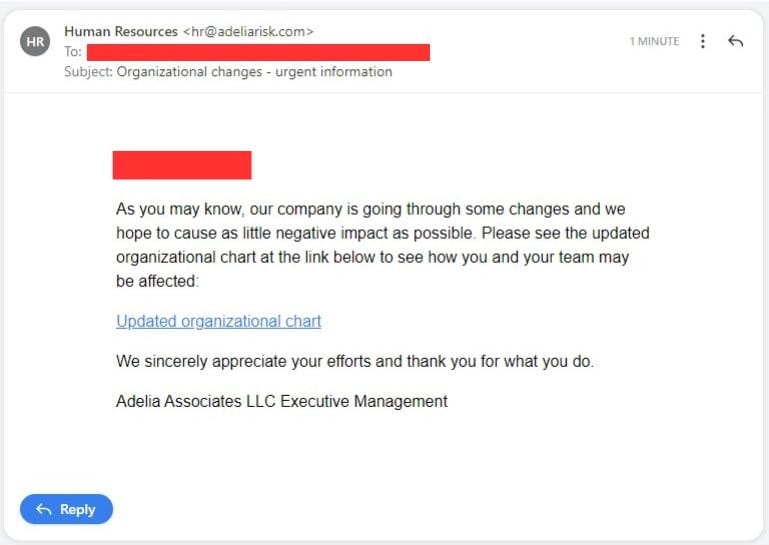Click the red redacted greeting block
Screen dimensions: 769x545
click(x=181, y=165)
